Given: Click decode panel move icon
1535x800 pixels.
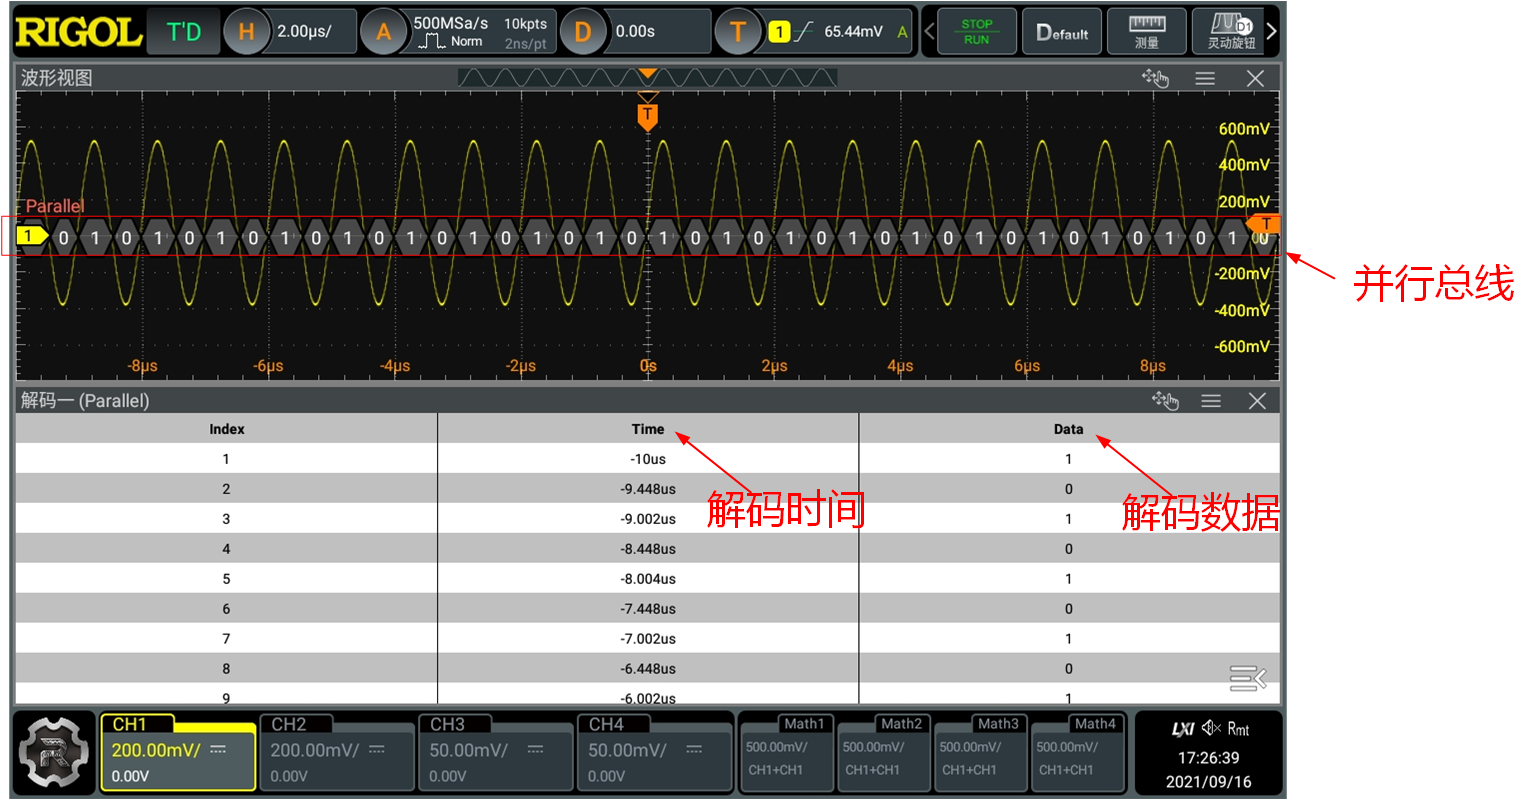Looking at the screenshot, I should (x=1165, y=401).
